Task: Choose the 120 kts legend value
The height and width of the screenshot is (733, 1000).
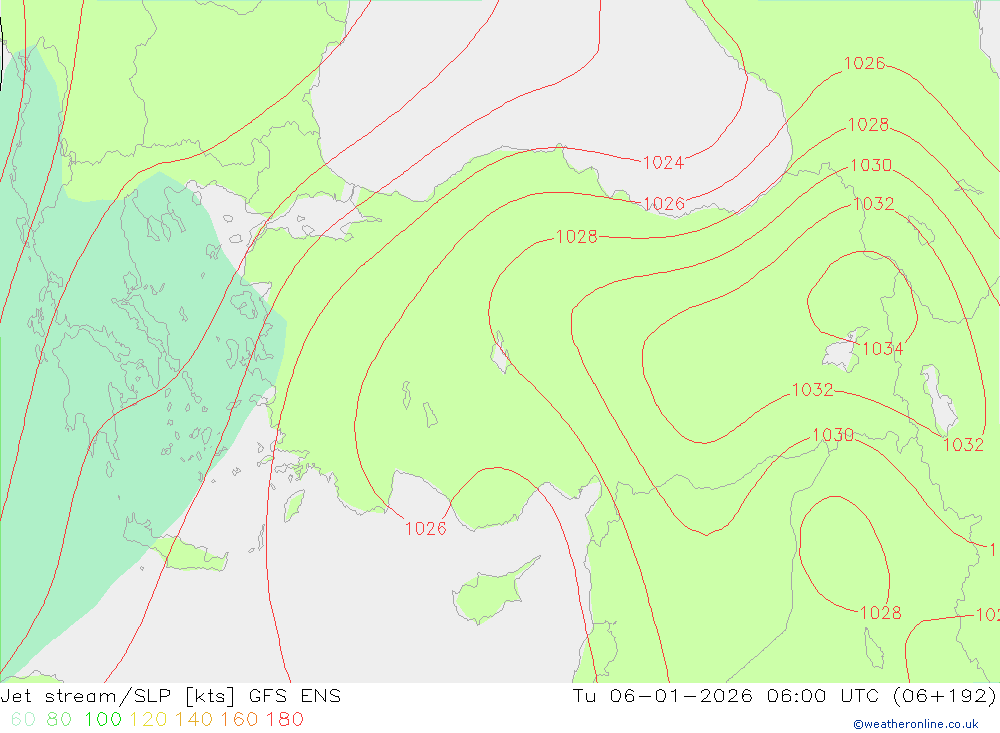Action: (149, 719)
